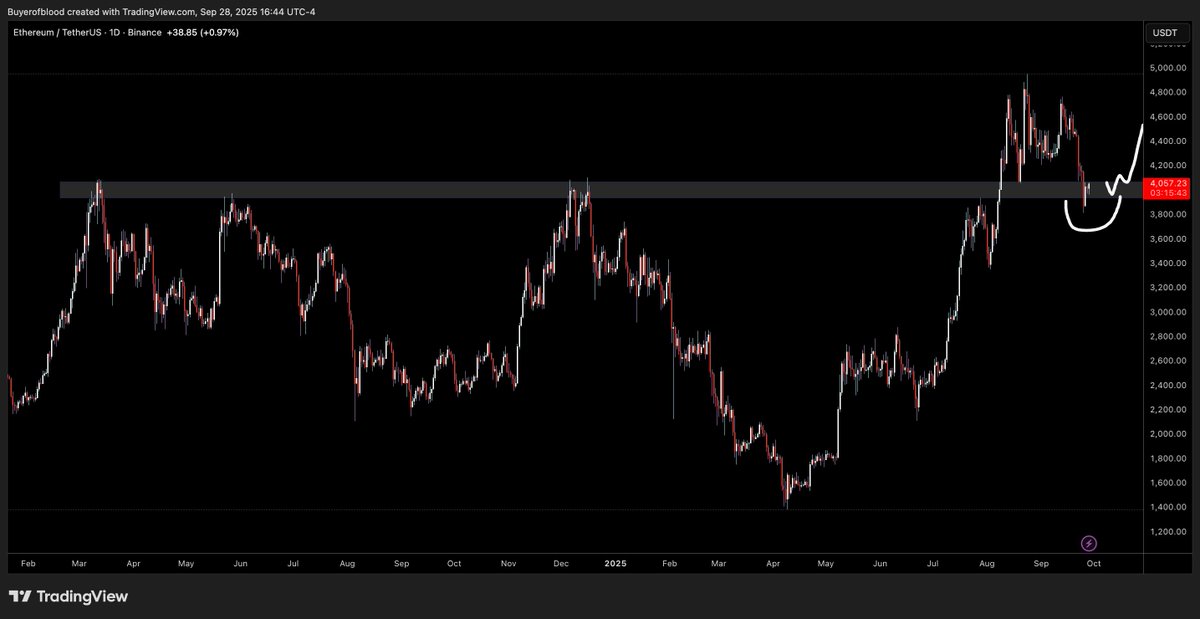Click the 3,000.00 price axis label
This screenshot has width=1200, height=619.
coord(1168,312)
